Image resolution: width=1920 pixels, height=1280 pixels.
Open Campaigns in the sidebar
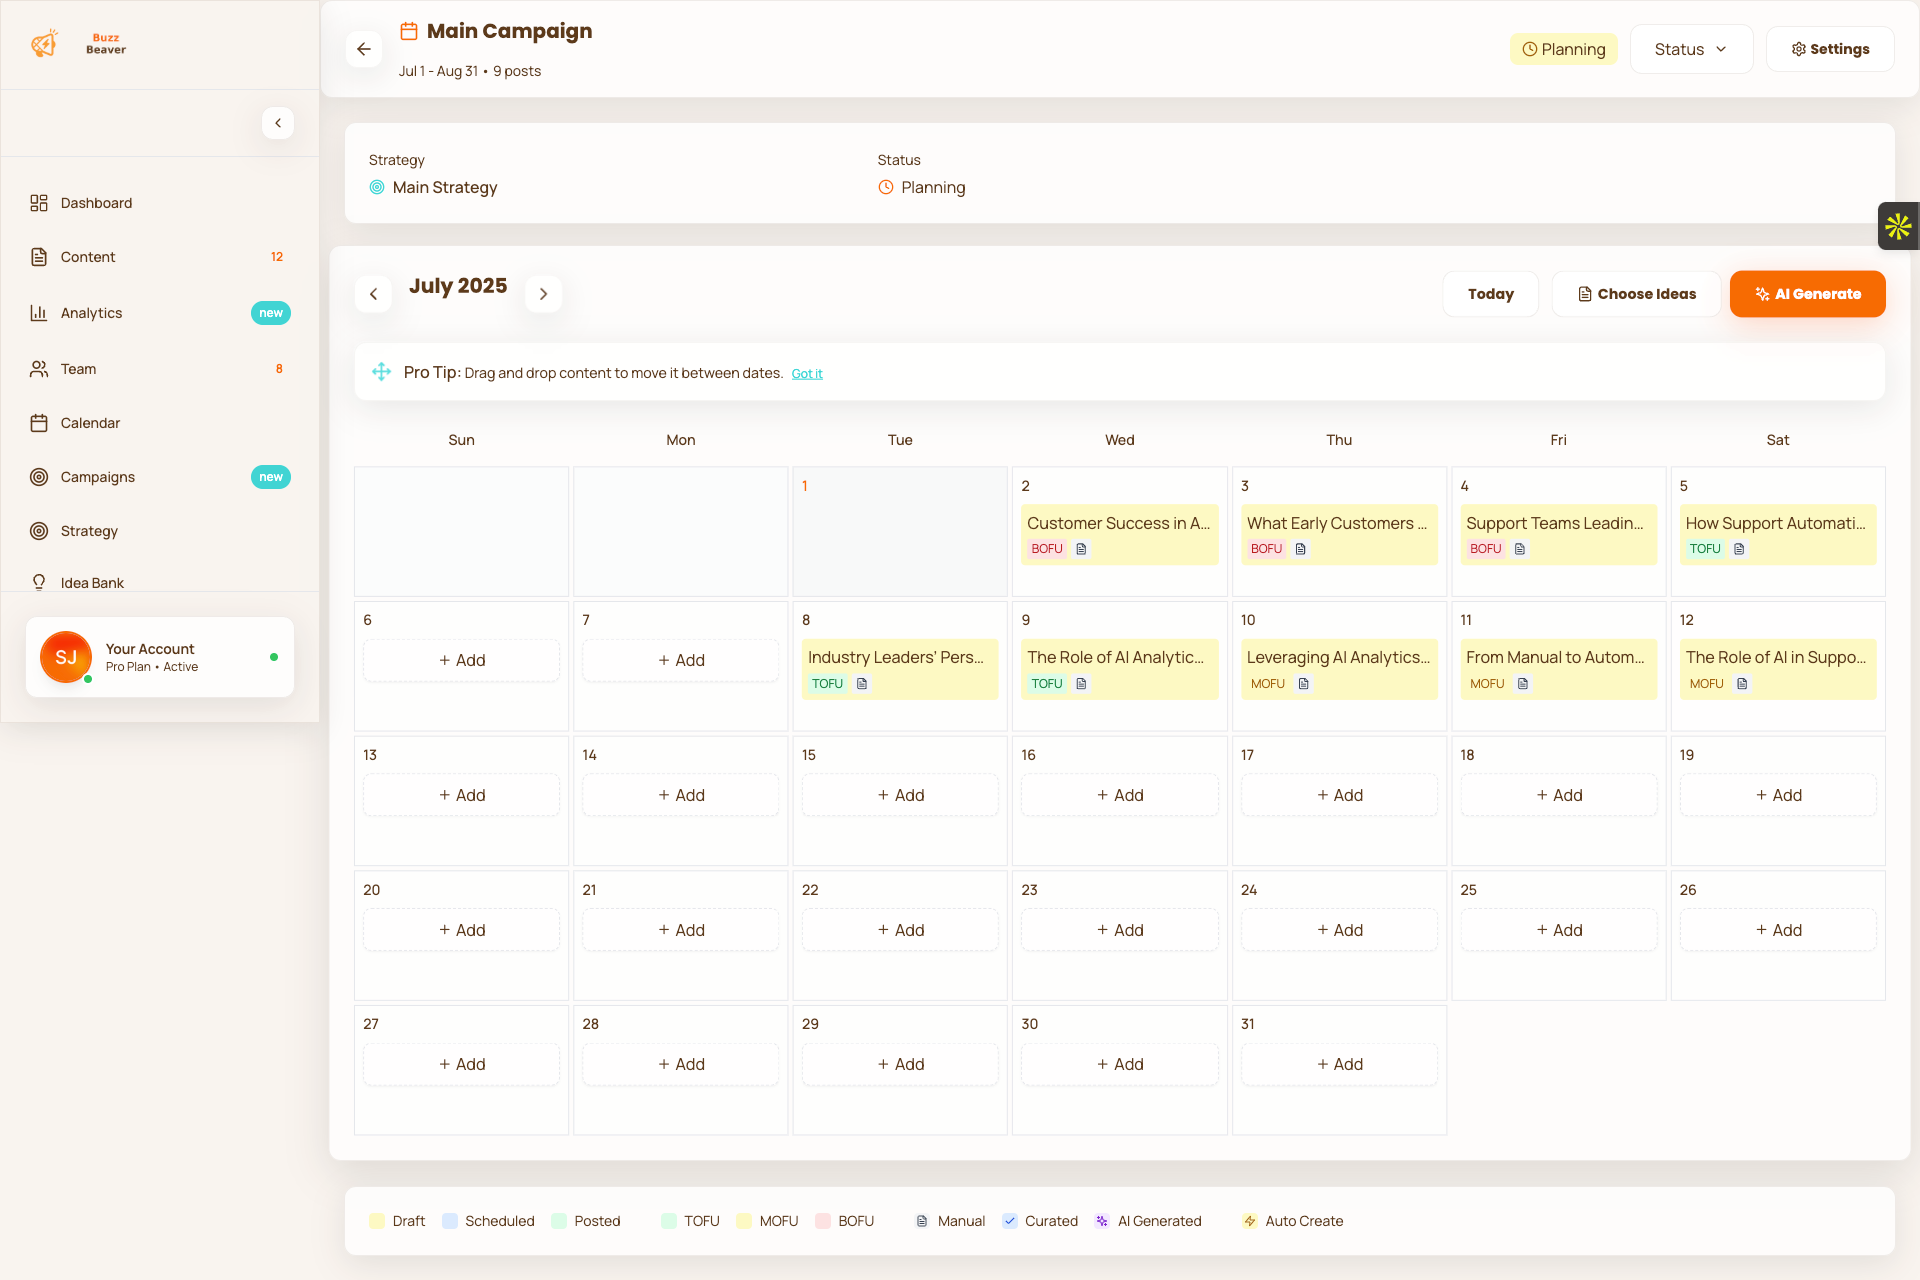click(x=97, y=477)
